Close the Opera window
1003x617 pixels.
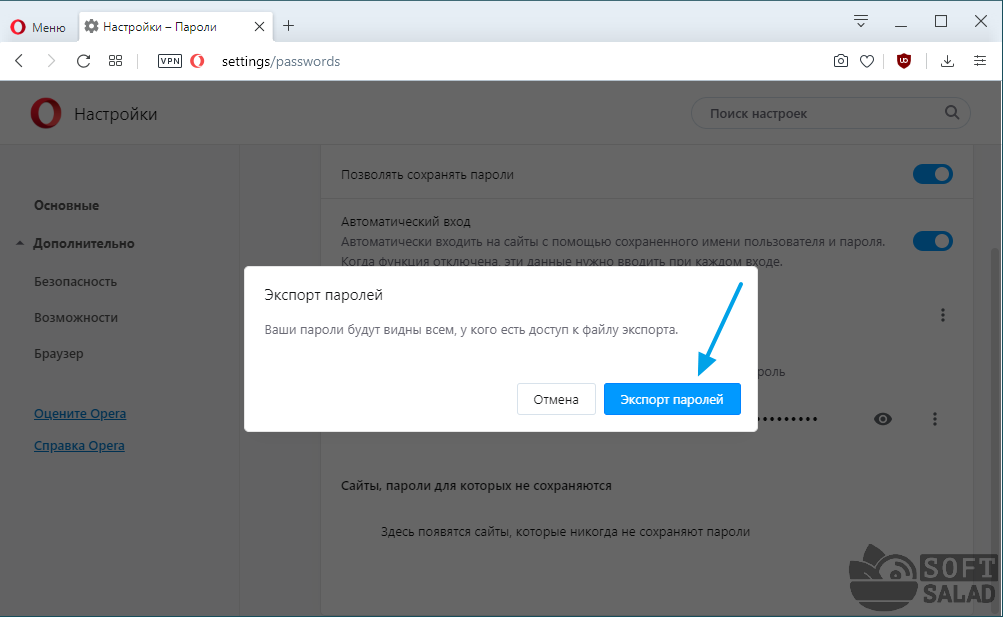(x=981, y=21)
